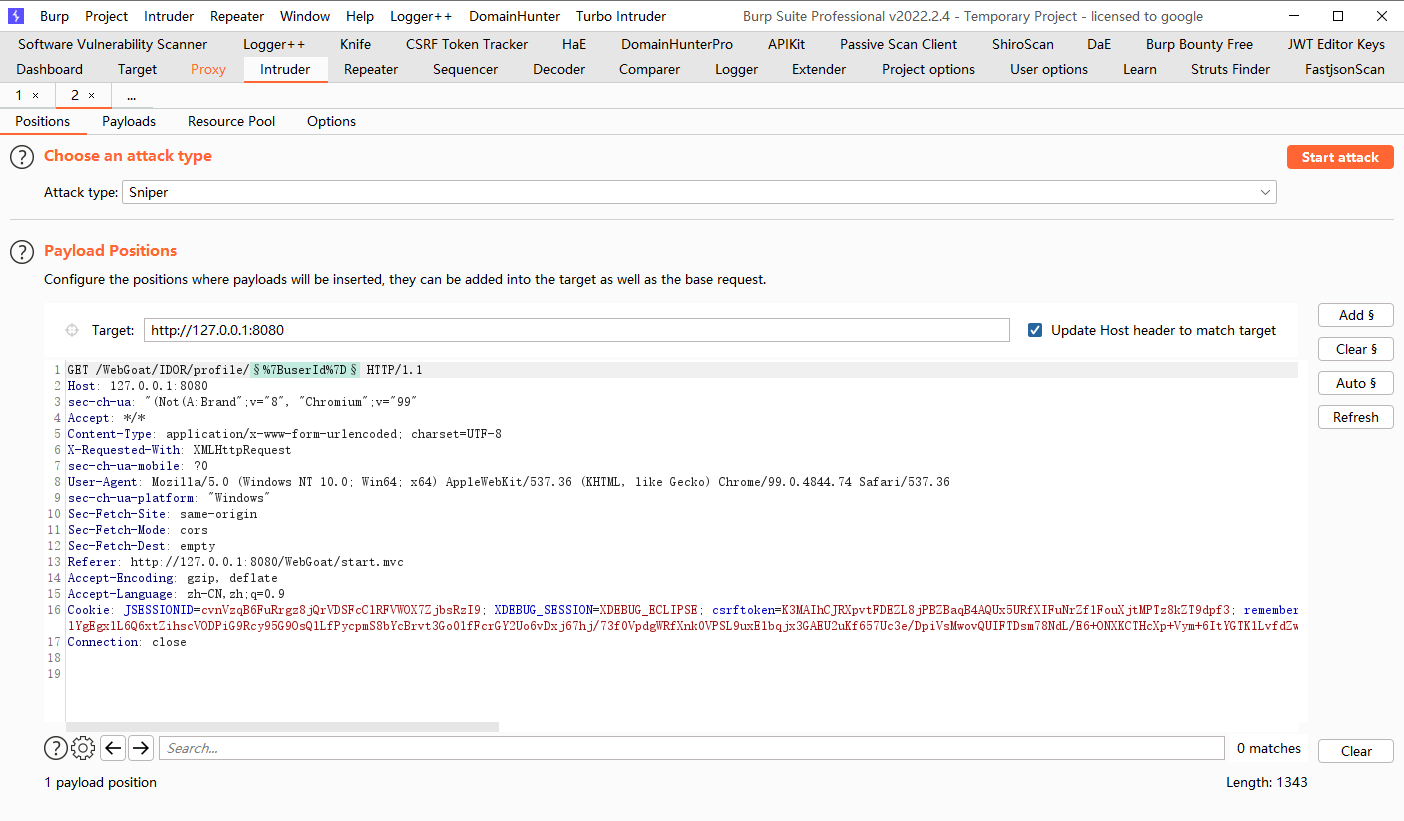Switch to JWT Editor Keys tab
Screen dimensions: 1404x821
[x=1336, y=44]
